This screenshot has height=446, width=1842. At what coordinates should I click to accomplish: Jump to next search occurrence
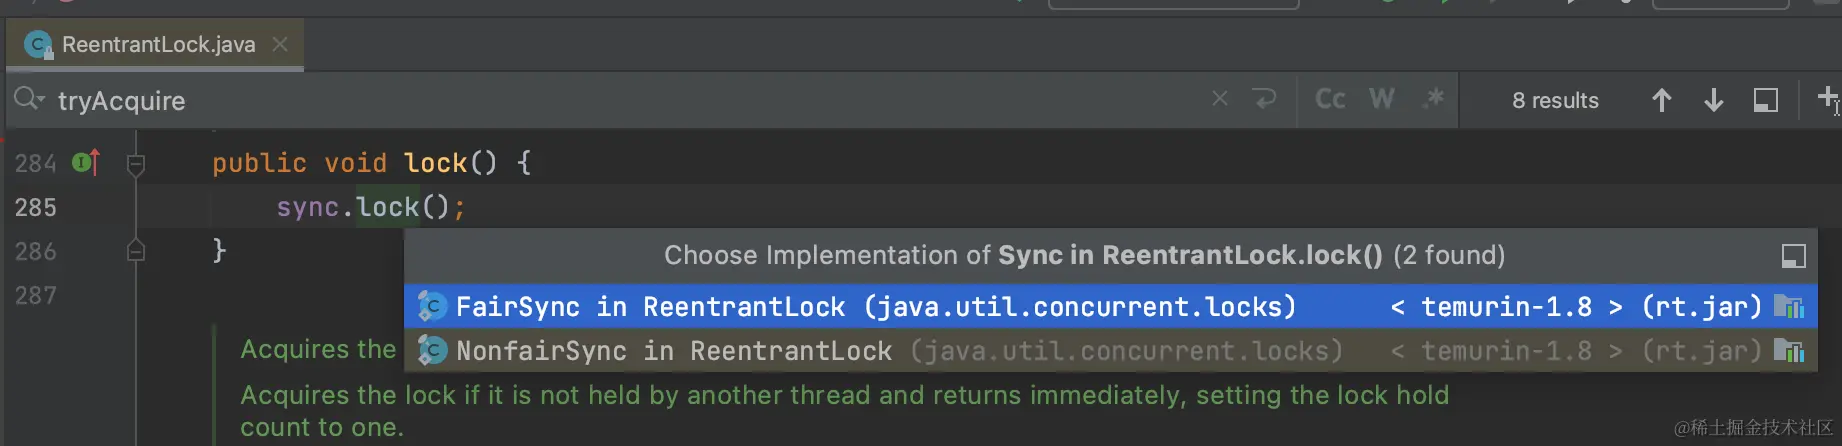(x=1713, y=100)
